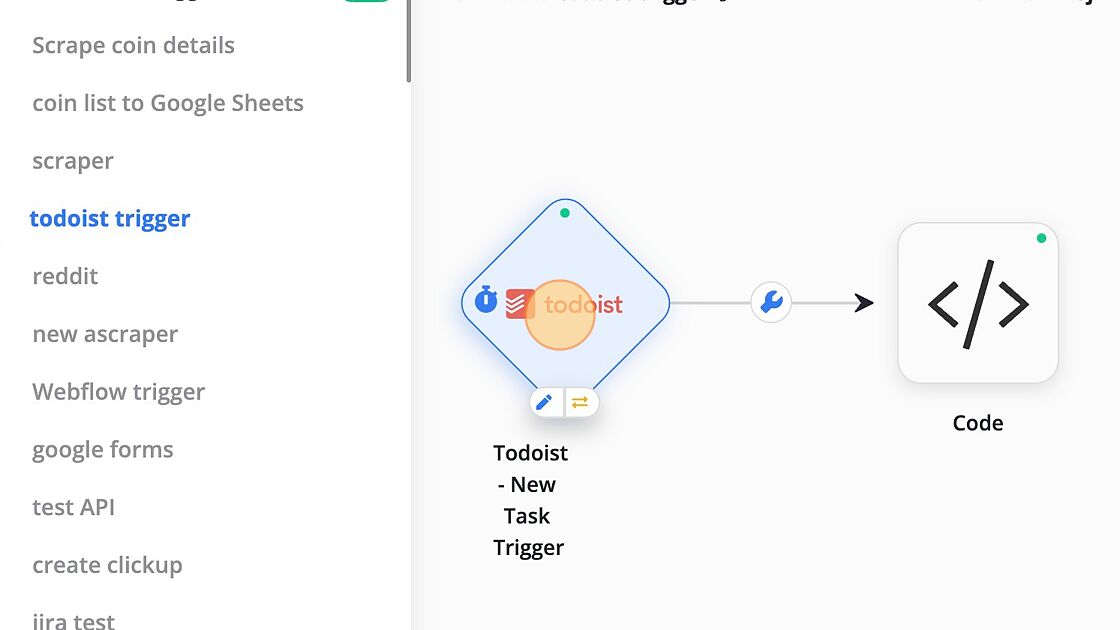
Task: Select the active todoist trigger workflow
Action: pyautogui.click(x=110, y=219)
